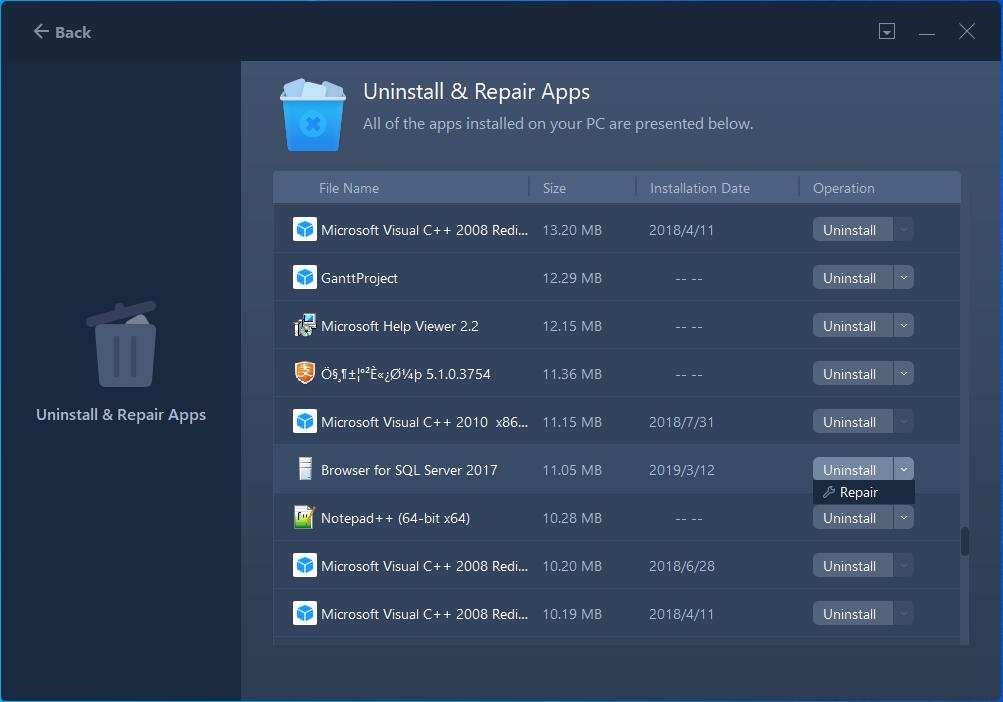Viewport: 1003px width, 702px height.
Task: Click the GanttProject app icon
Action: (x=304, y=277)
